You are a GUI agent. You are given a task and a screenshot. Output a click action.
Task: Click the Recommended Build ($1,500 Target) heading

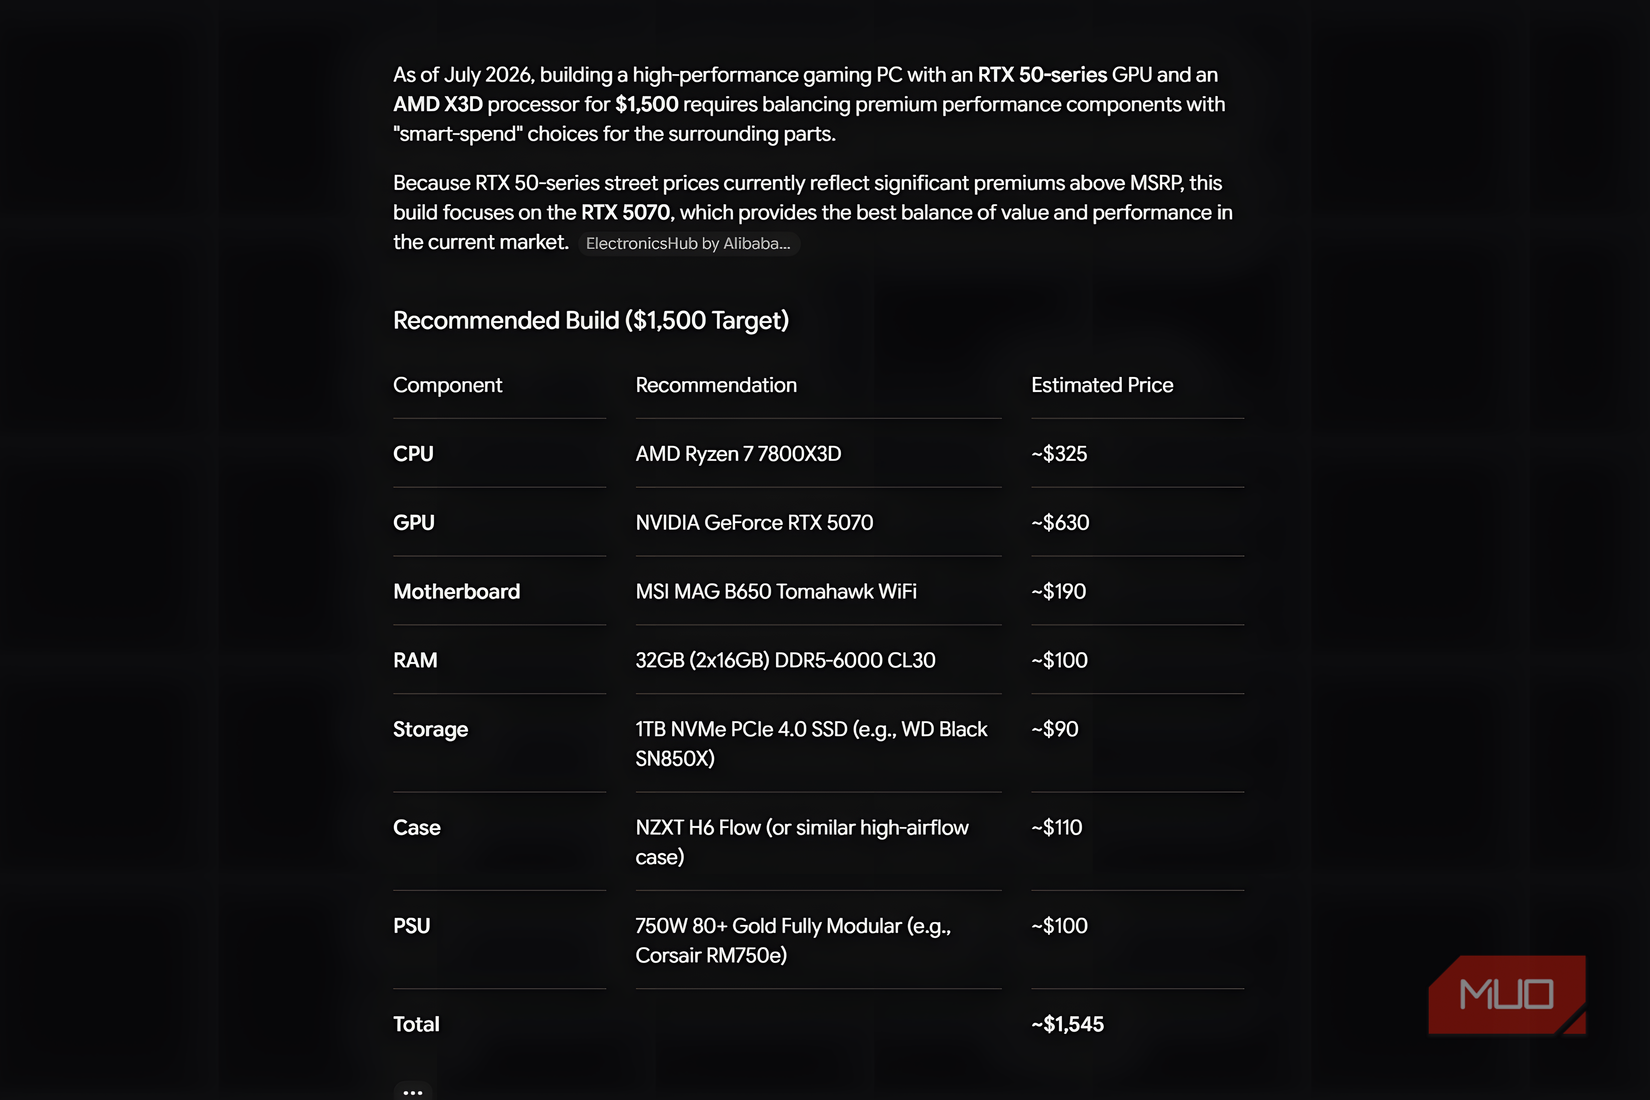coord(591,320)
